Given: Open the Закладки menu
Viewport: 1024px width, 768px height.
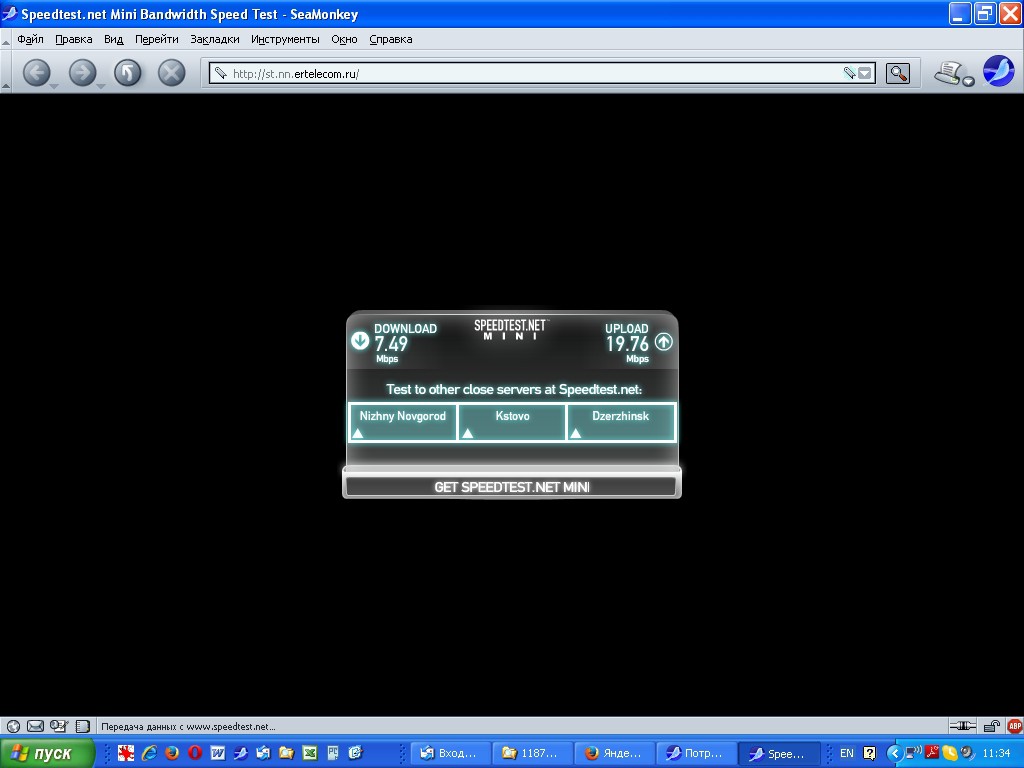Looking at the screenshot, I should pos(215,39).
